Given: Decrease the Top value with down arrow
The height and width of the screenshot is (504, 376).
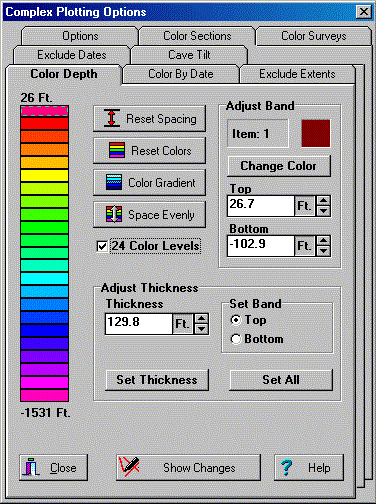Looking at the screenshot, I should [323, 211].
